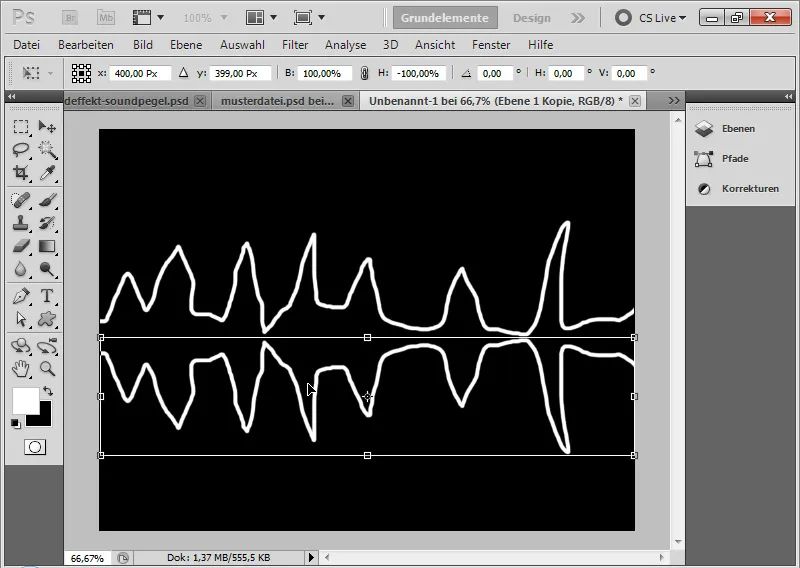The height and width of the screenshot is (568, 800).
Task: Swap foreground and background colors
Action: coord(48,391)
